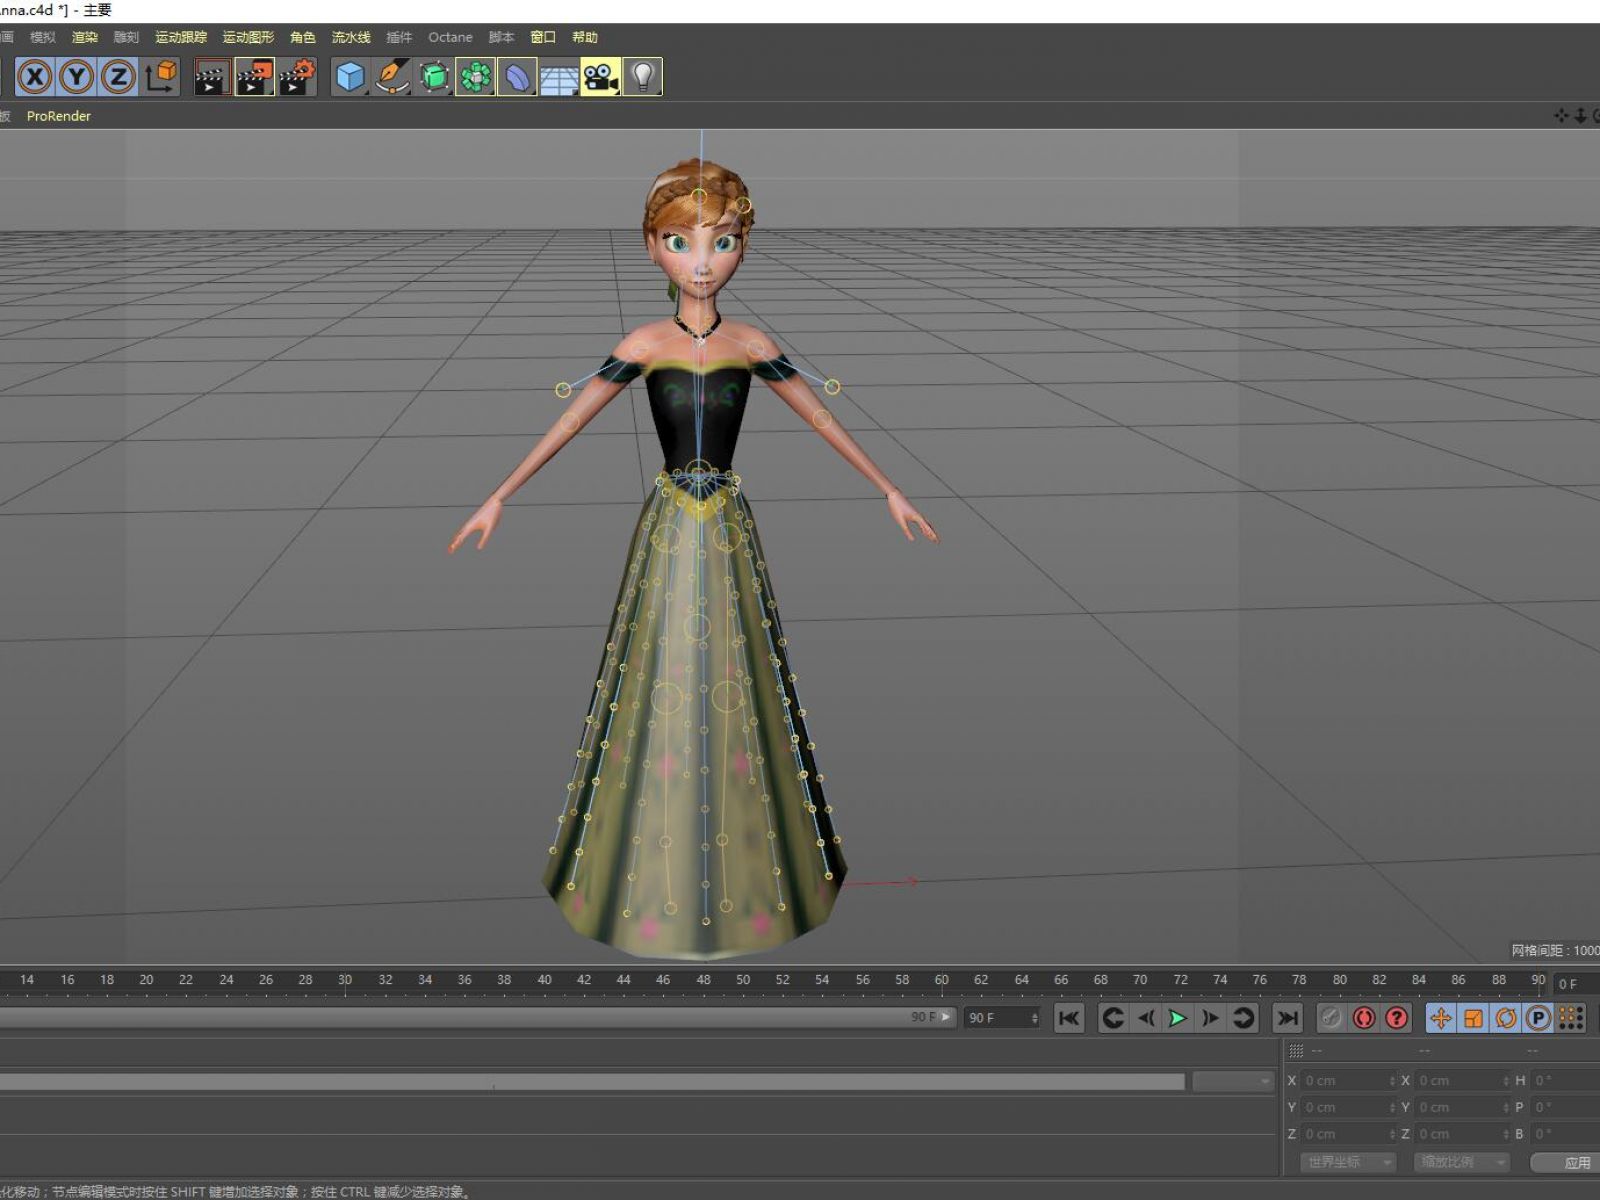Open the 窗口 menu
Viewport: 1600px width, 1200px height.
click(x=543, y=37)
